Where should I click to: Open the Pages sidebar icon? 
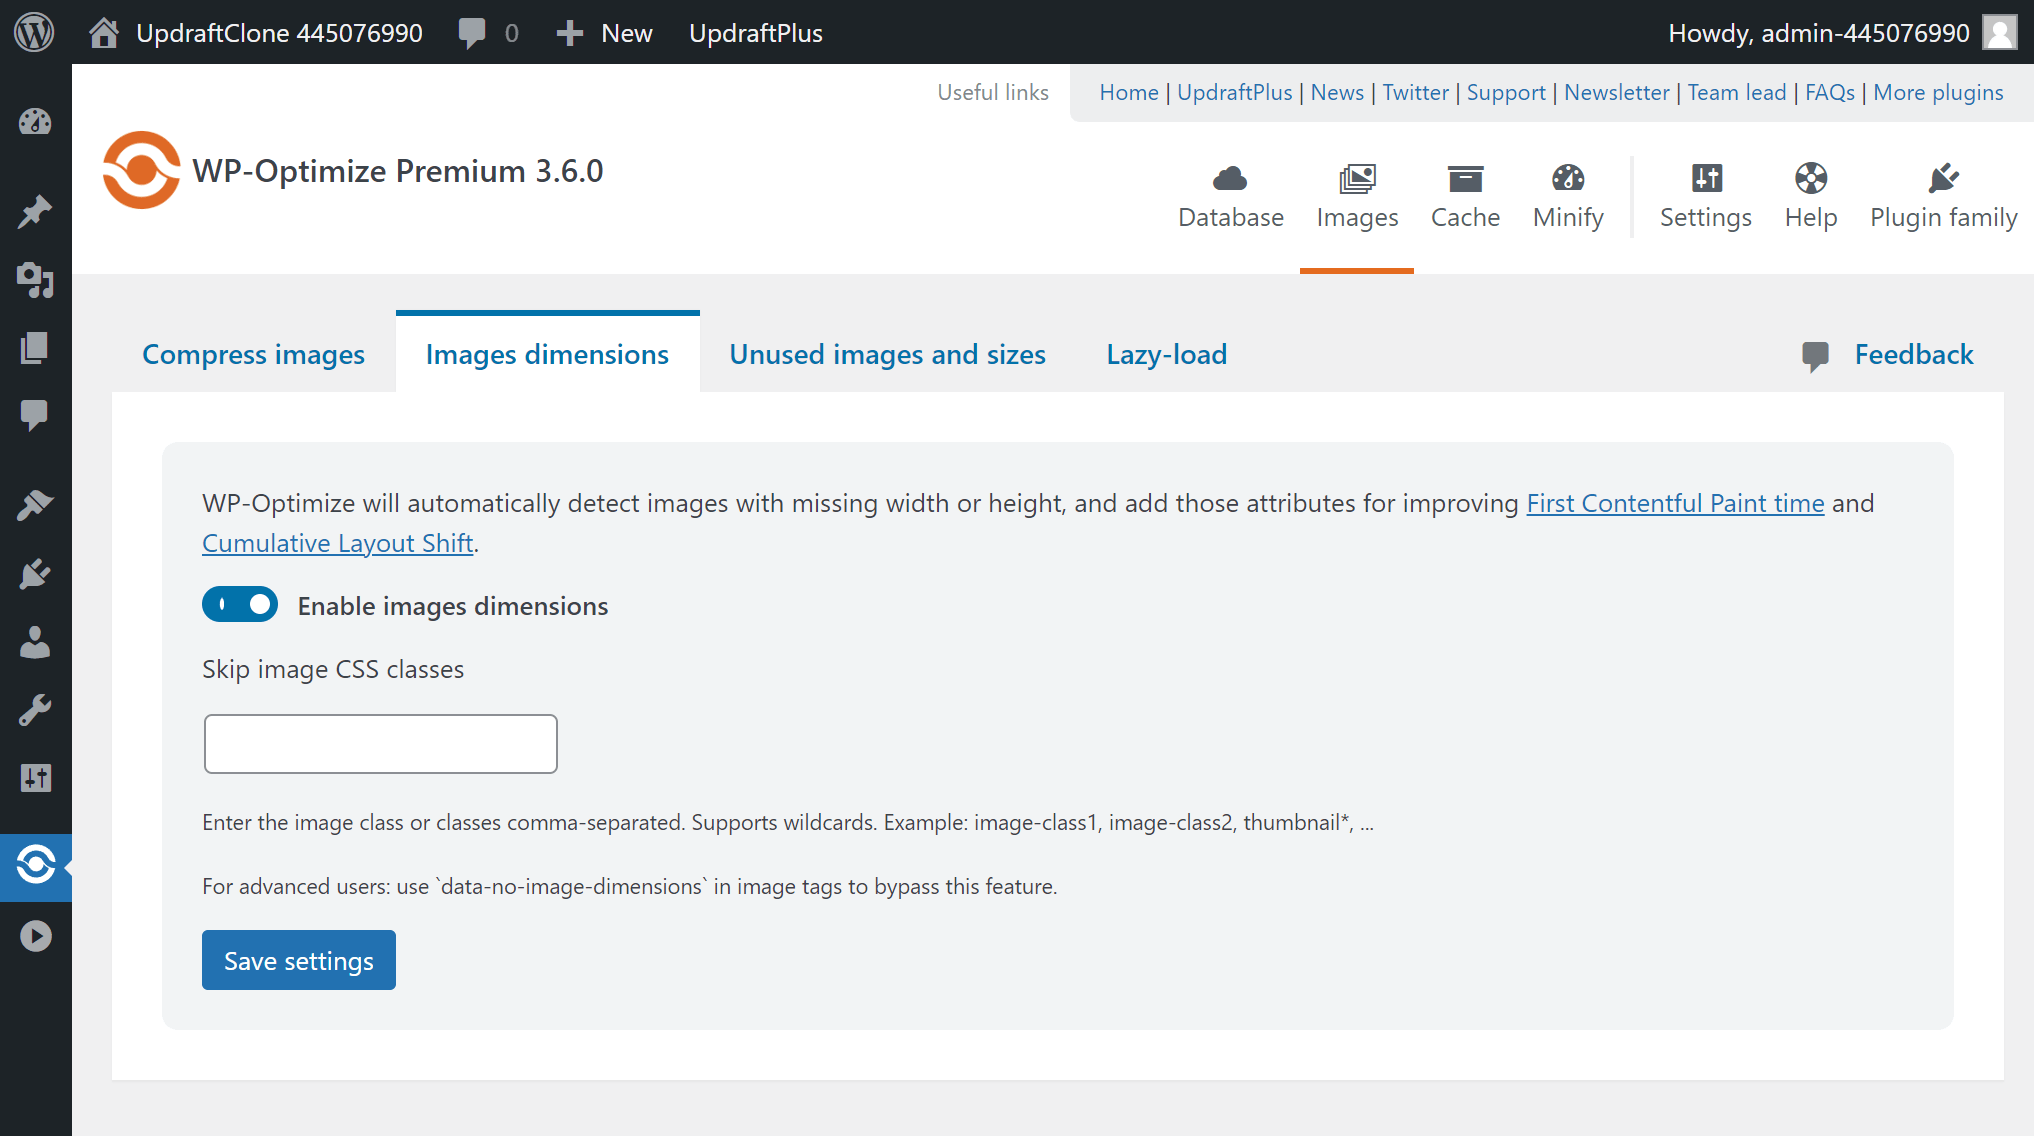tap(35, 348)
